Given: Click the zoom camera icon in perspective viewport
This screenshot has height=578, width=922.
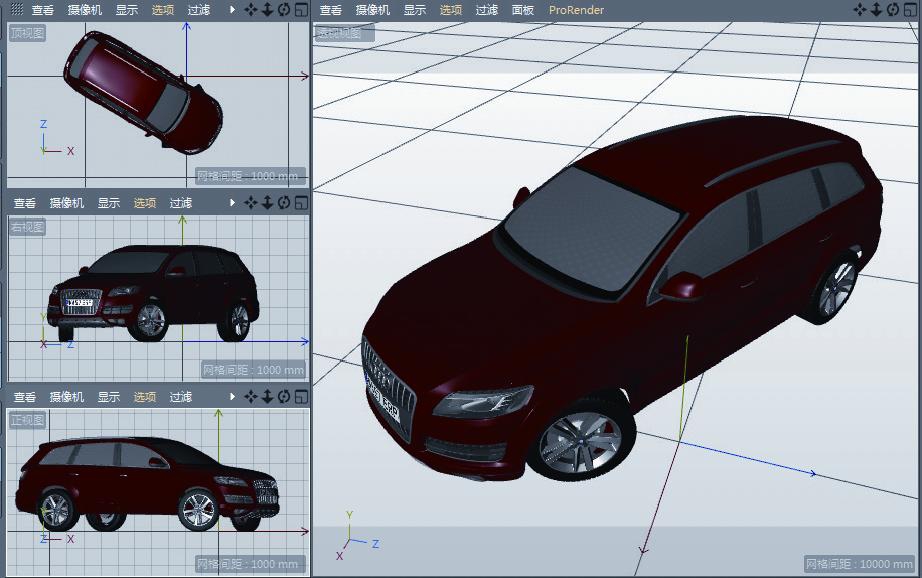Looking at the screenshot, I should click(877, 9).
